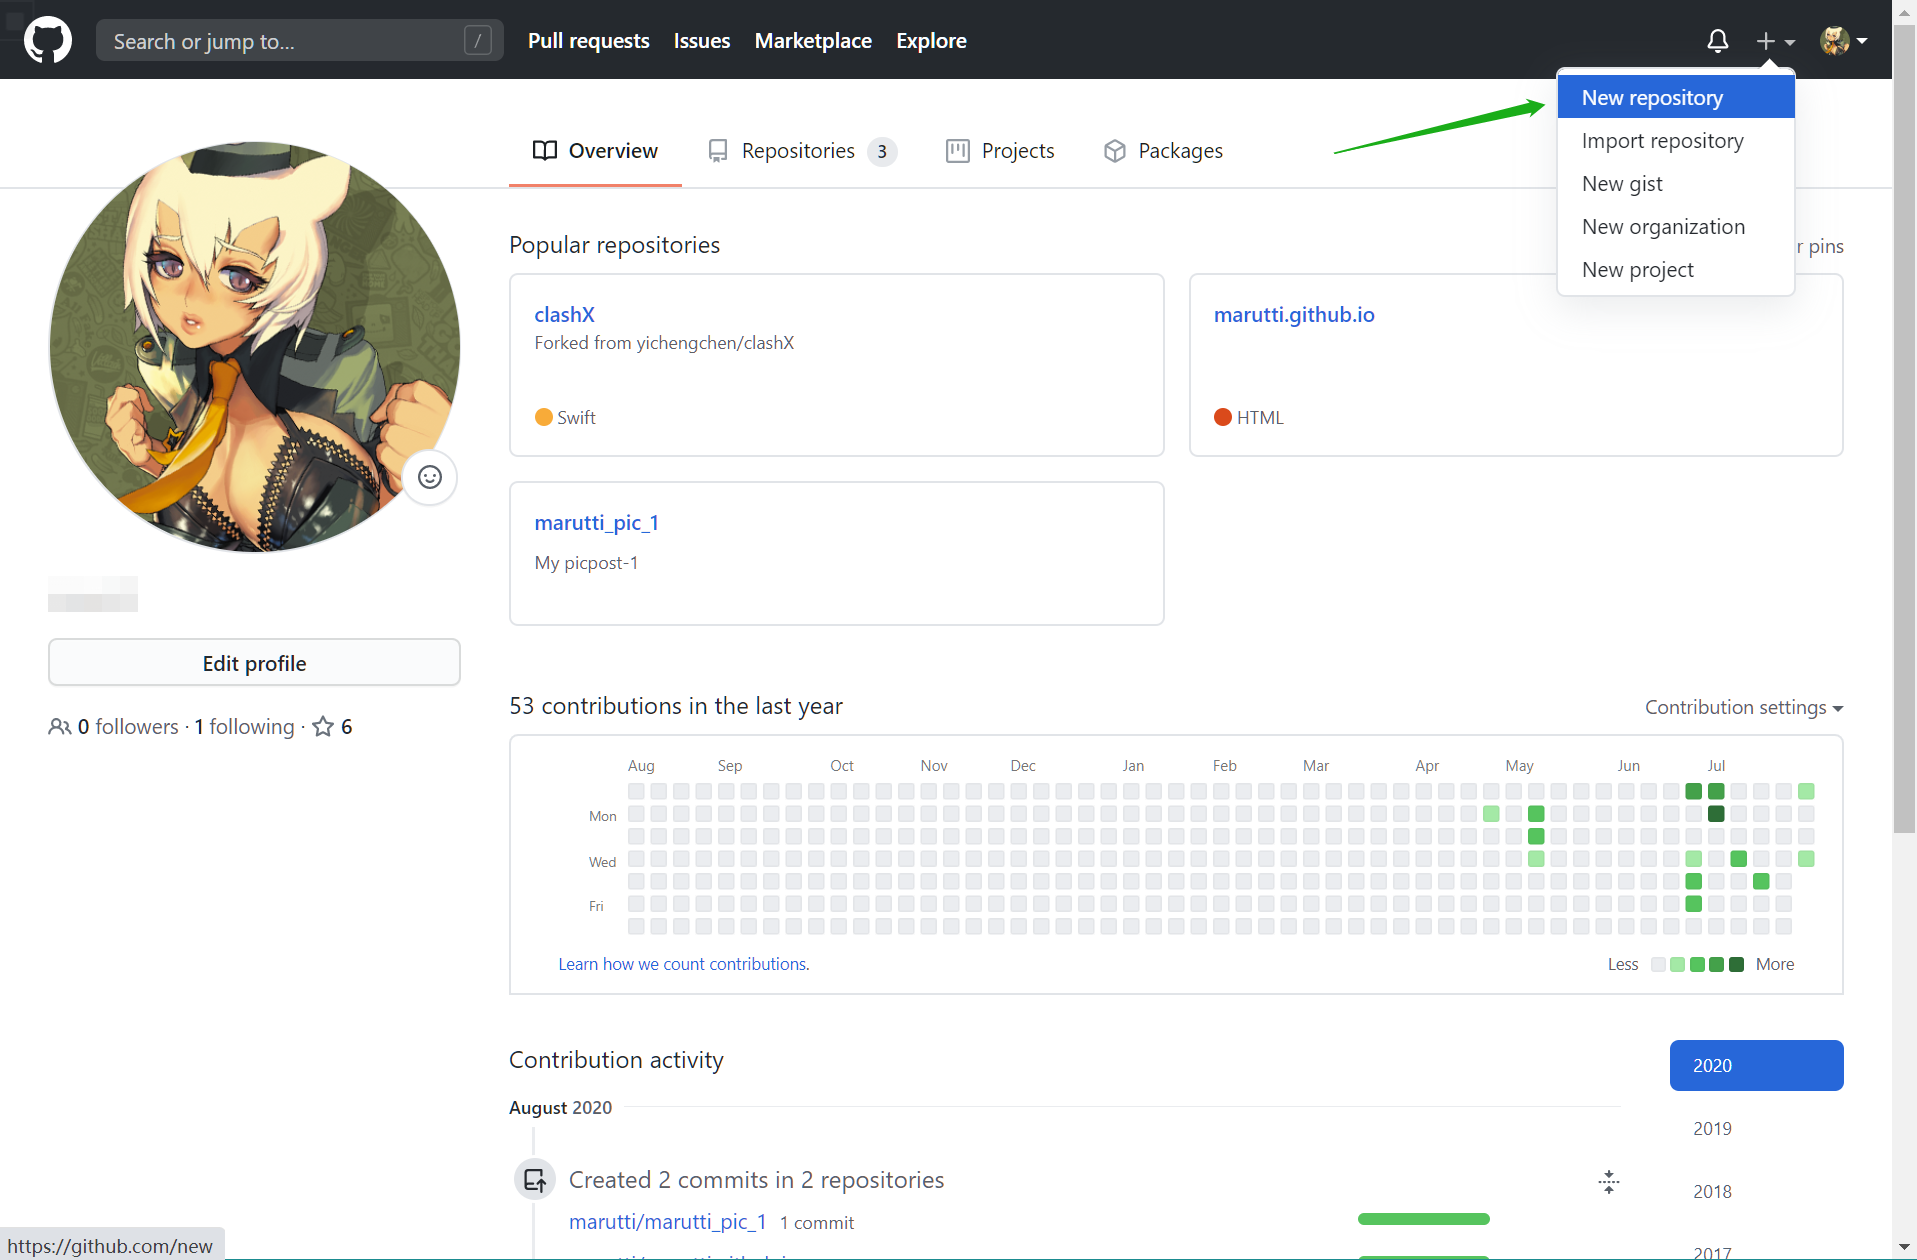Switch to the Projects tab
1917x1260 pixels.
point(1000,151)
